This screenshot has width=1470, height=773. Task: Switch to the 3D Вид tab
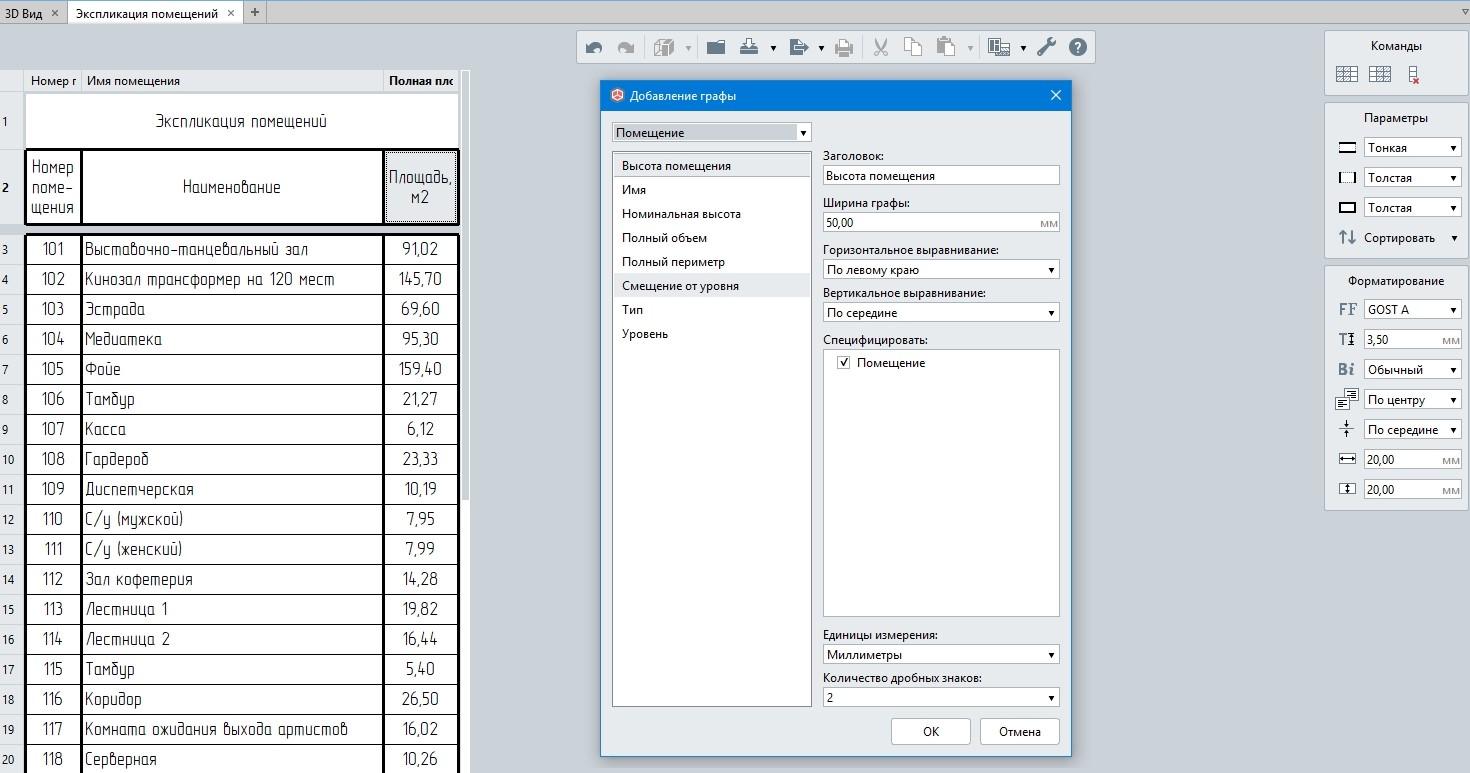point(24,14)
